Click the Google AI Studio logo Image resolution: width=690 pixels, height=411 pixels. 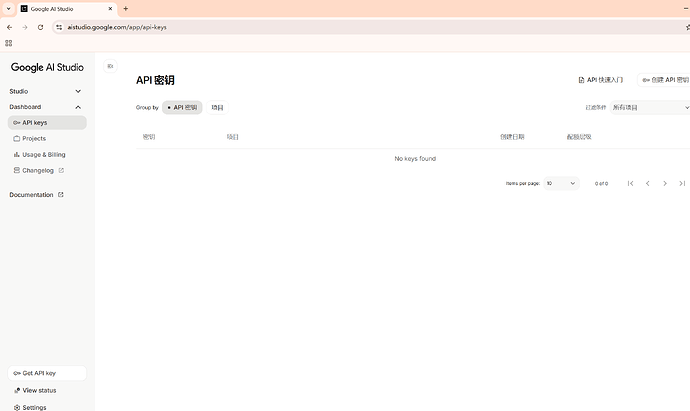click(47, 67)
